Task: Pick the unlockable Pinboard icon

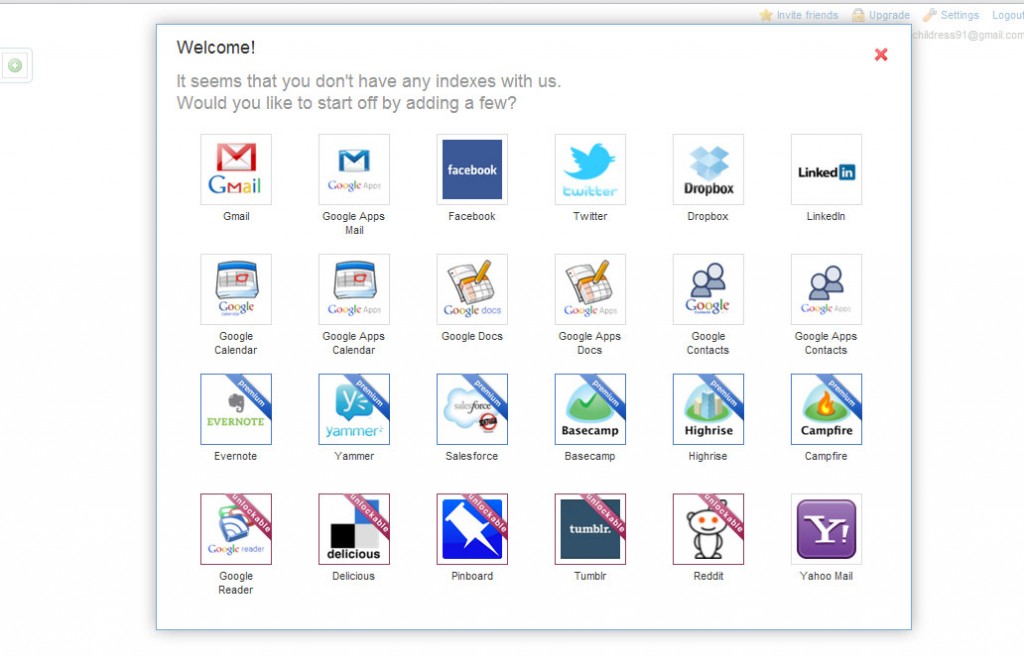Action: click(x=472, y=529)
